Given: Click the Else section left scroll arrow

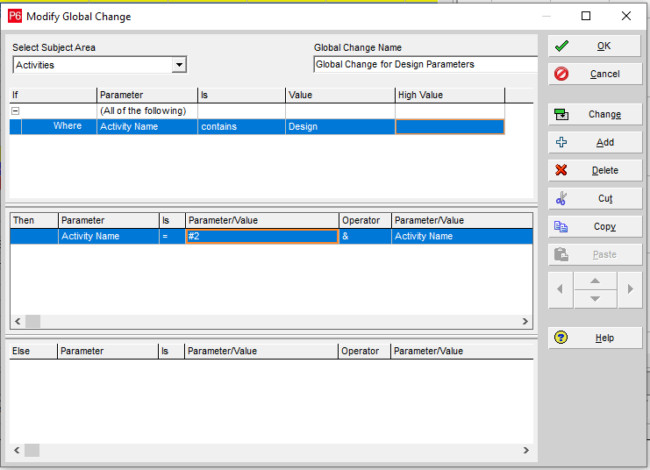Looking at the screenshot, I should coord(17,450).
